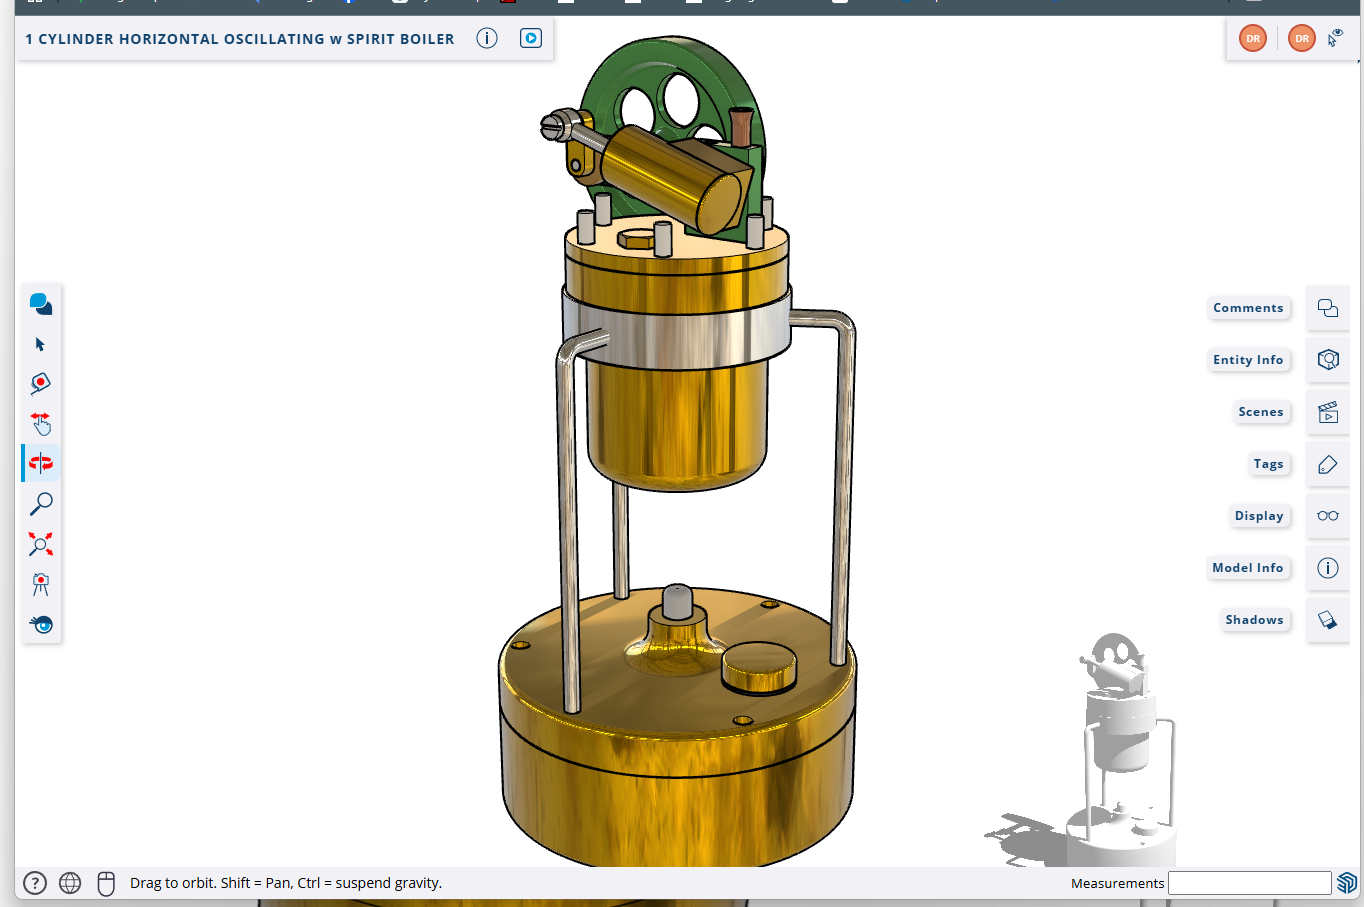Click the Measurements input field

[1249, 883]
